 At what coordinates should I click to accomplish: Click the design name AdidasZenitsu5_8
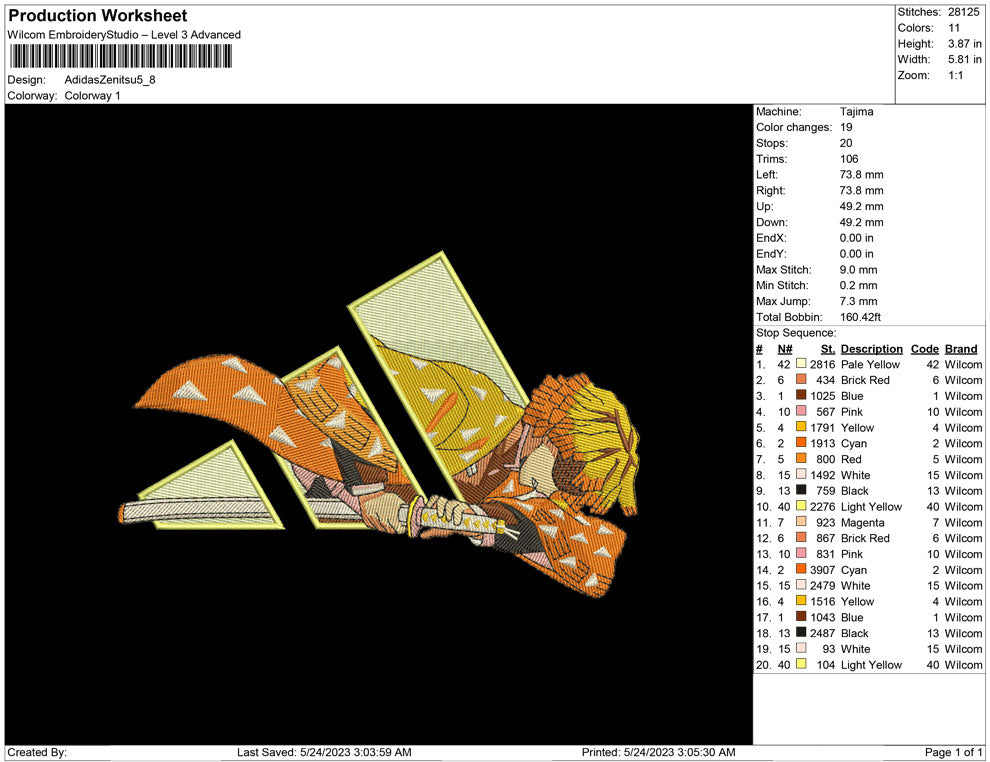[x=110, y=80]
